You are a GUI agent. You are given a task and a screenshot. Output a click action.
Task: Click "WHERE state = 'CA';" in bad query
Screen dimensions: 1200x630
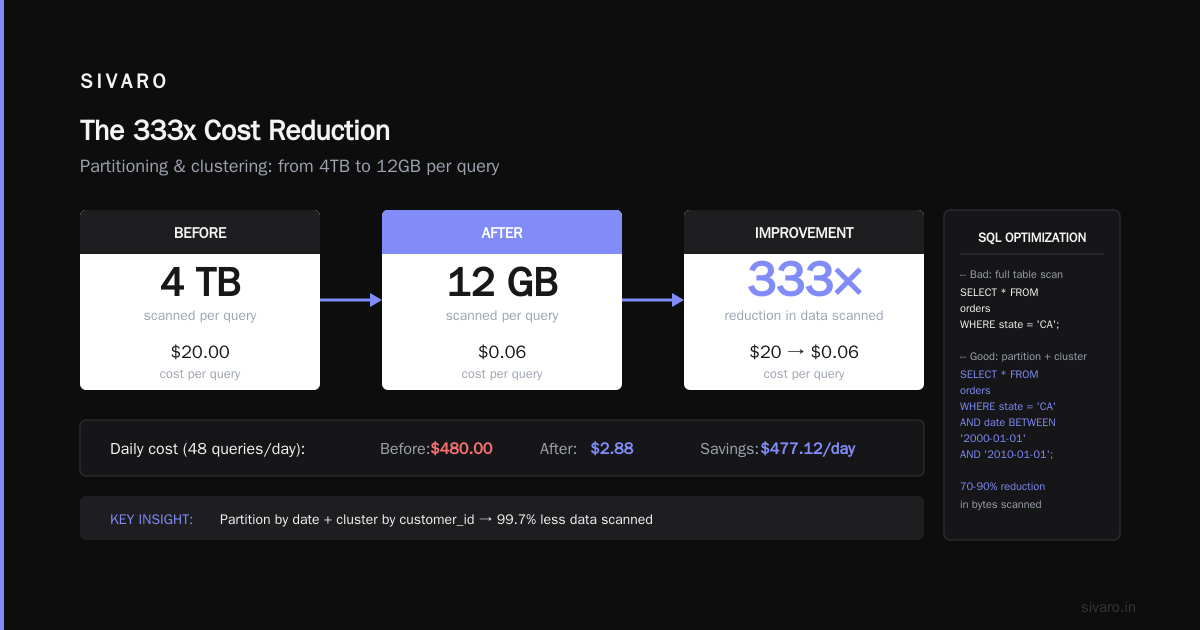click(x=1009, y=324)
